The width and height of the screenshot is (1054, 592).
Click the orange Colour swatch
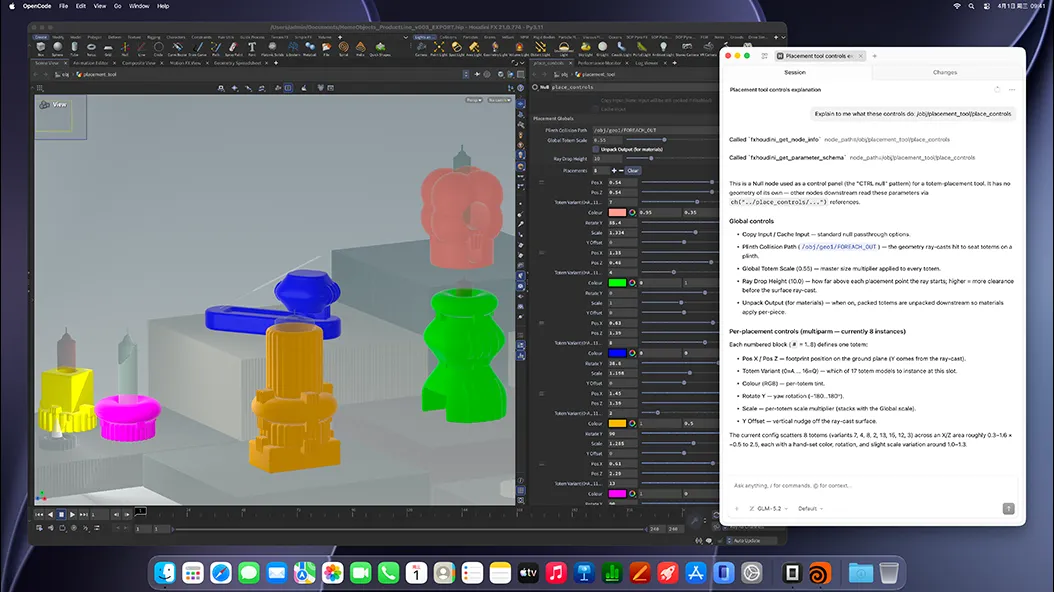617,423
